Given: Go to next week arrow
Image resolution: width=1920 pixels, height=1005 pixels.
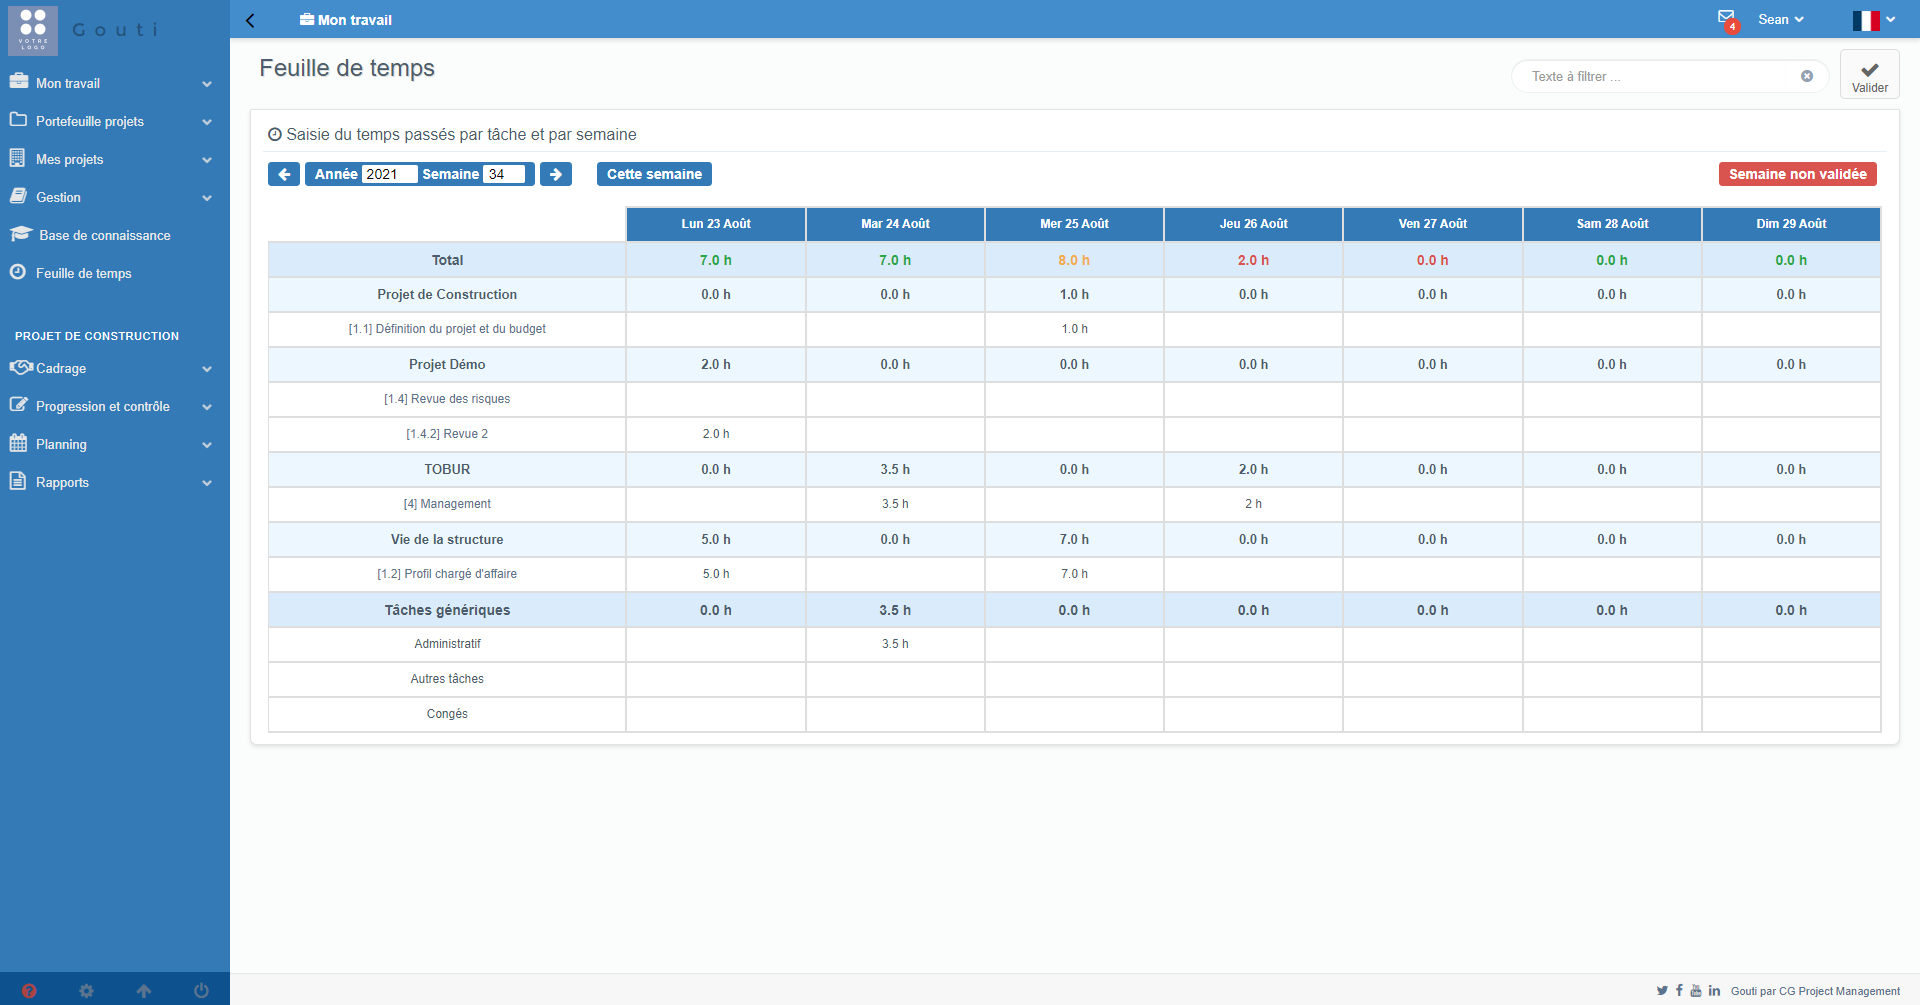Looking at the screenshot, I should [x=556, y=174].
